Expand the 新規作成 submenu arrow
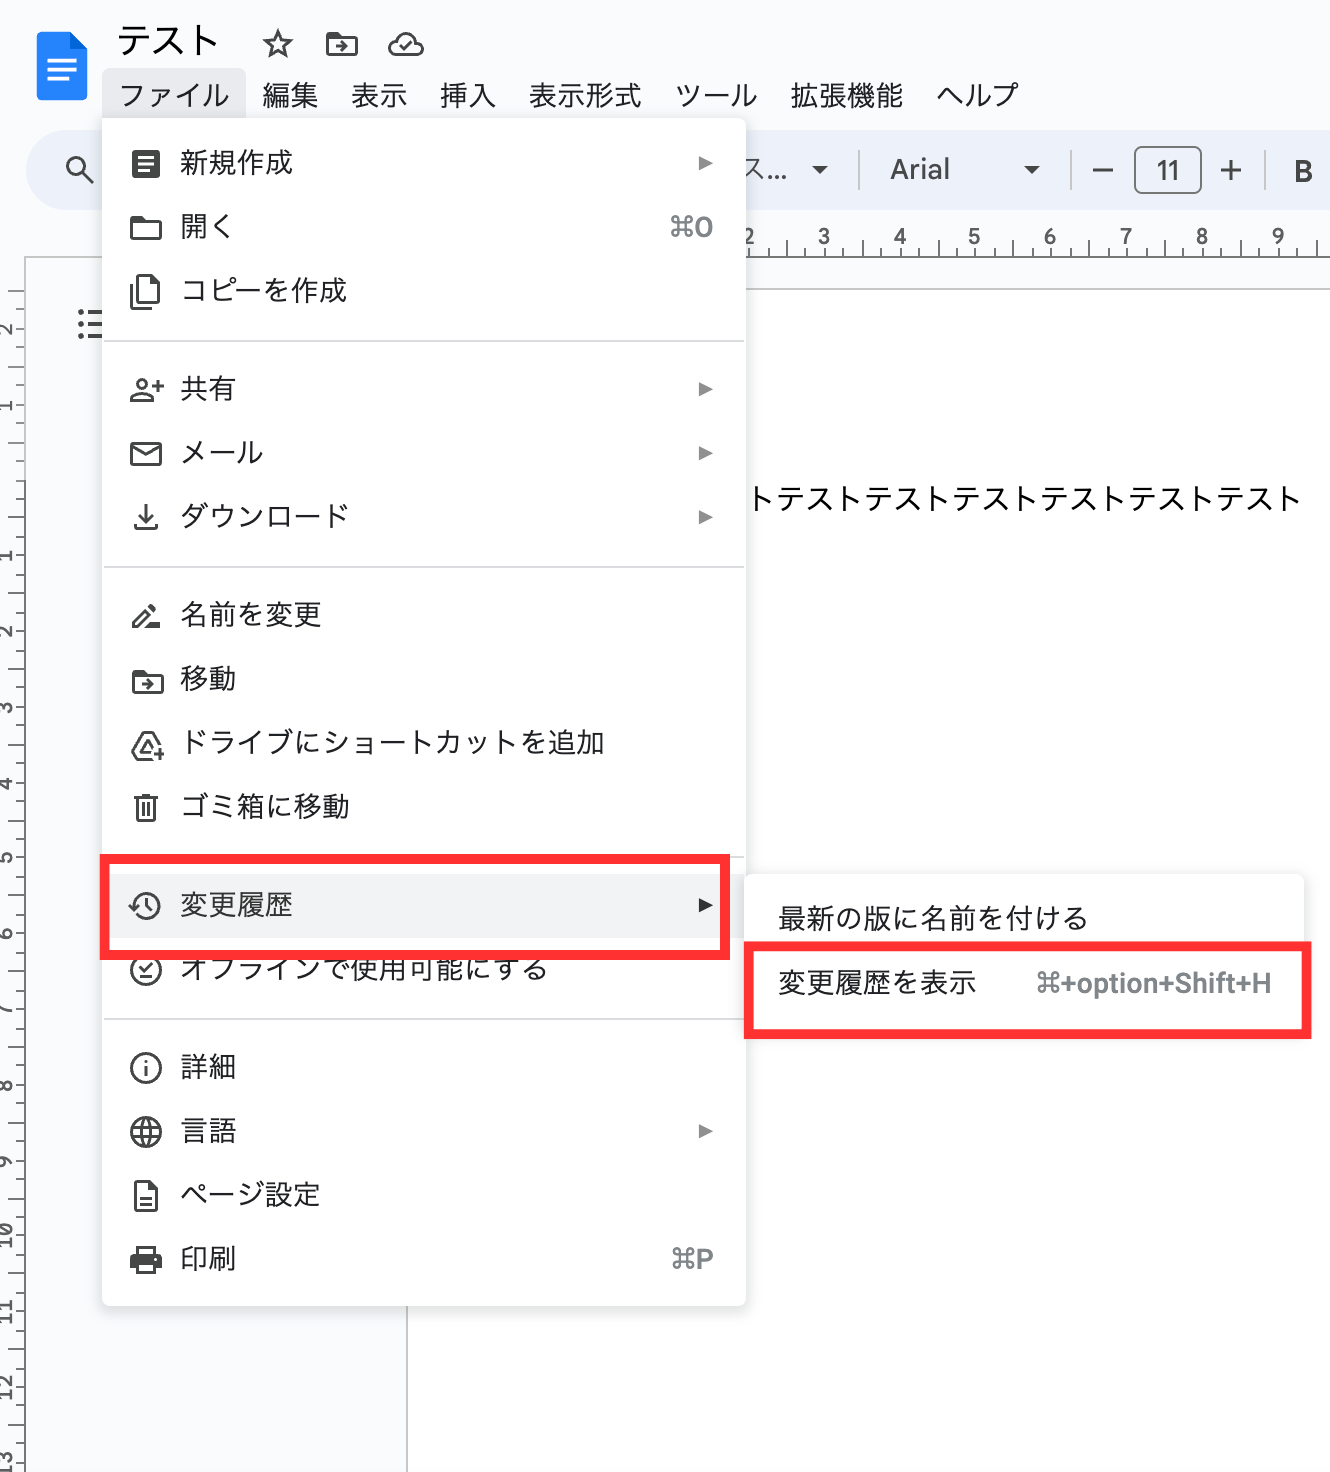The width and height of the screenshot is (1330, 1472). click(x=706, y=163)
